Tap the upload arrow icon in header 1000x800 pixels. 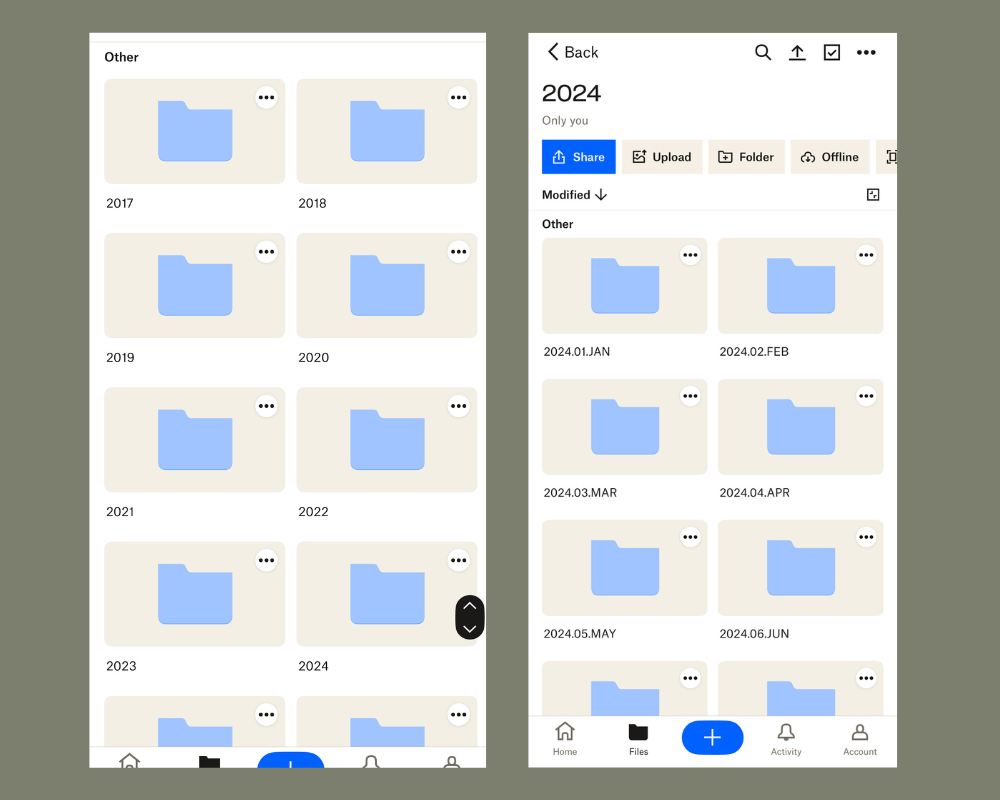pos(797,53)
